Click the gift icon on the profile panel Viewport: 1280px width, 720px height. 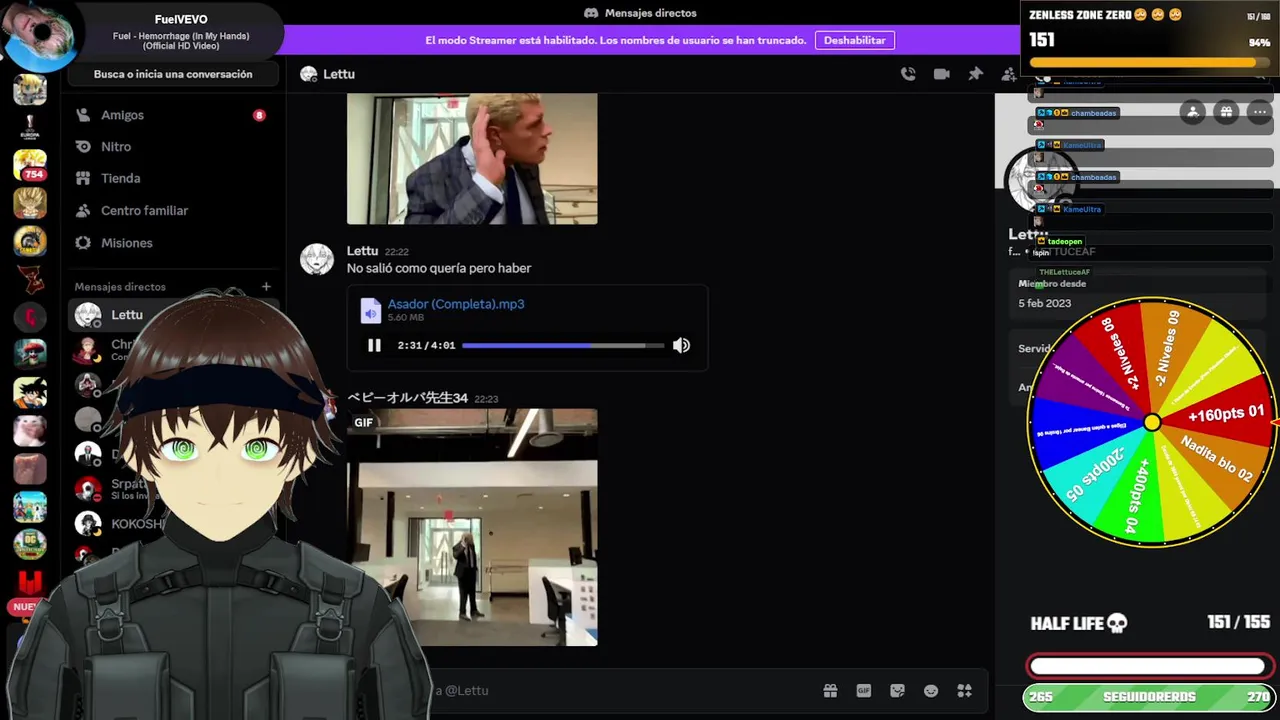click(x=1226, y=112)
